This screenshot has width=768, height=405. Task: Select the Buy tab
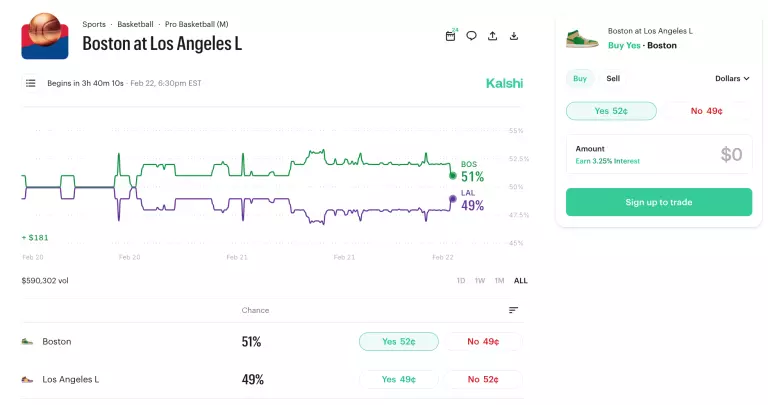(x=580, y=78)
